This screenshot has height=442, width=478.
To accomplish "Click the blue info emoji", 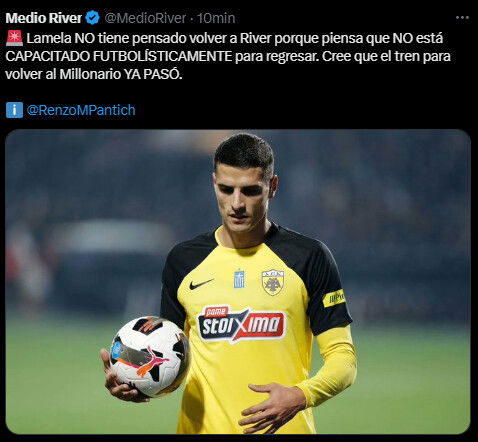I will pos(14,110).
